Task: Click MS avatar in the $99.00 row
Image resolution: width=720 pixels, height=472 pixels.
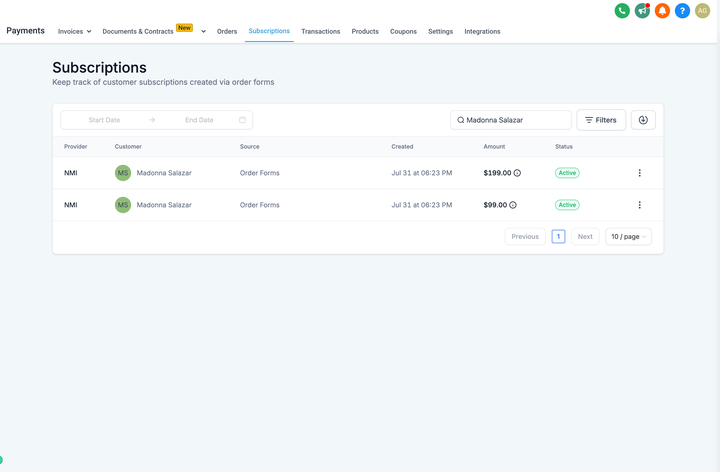Action: [x=123, y=205]
